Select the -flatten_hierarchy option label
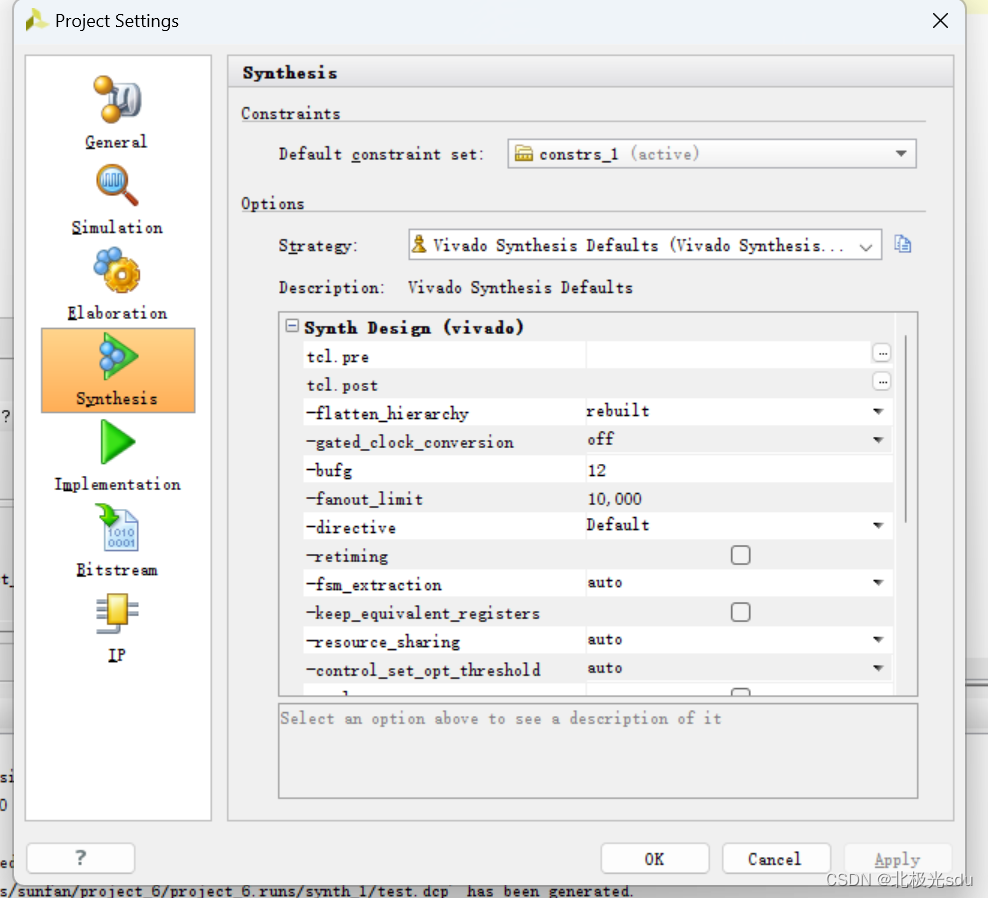The width and height of the screenshot is (988, 898). point(388,413)
